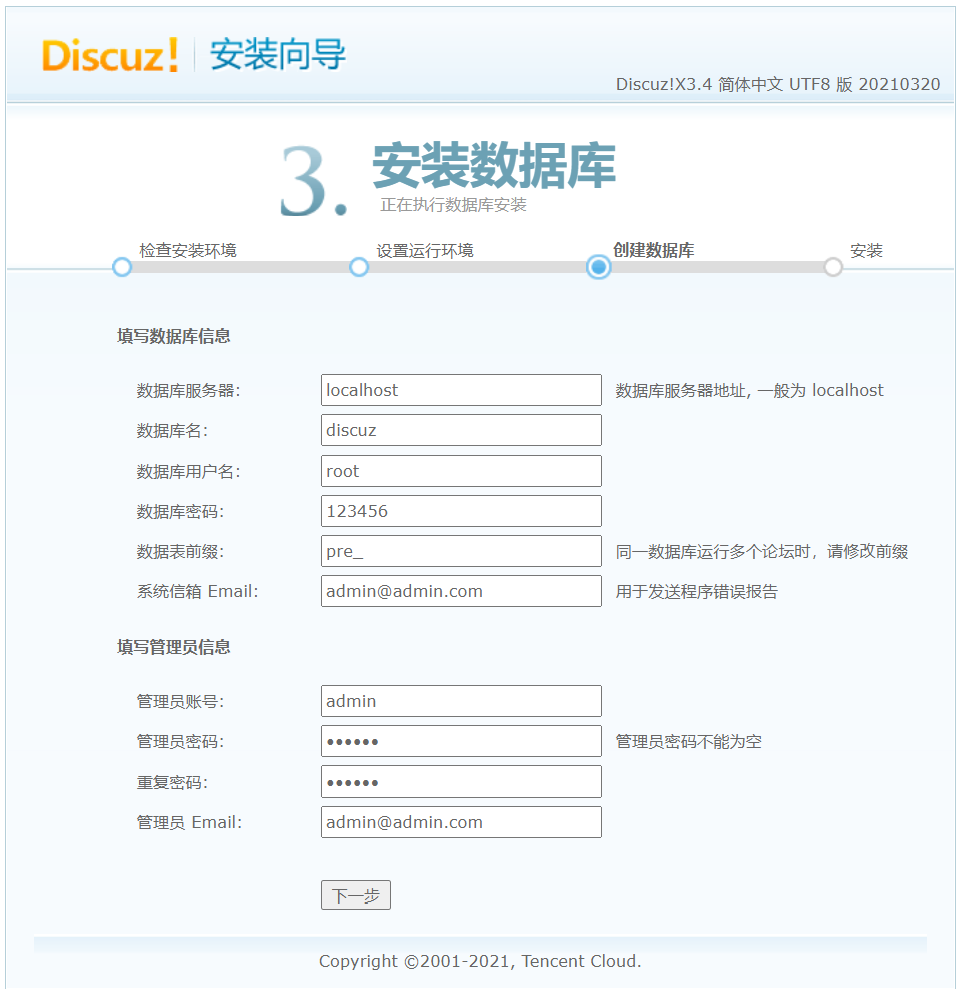Click the 数据库服务器: label

click(189, 390)
